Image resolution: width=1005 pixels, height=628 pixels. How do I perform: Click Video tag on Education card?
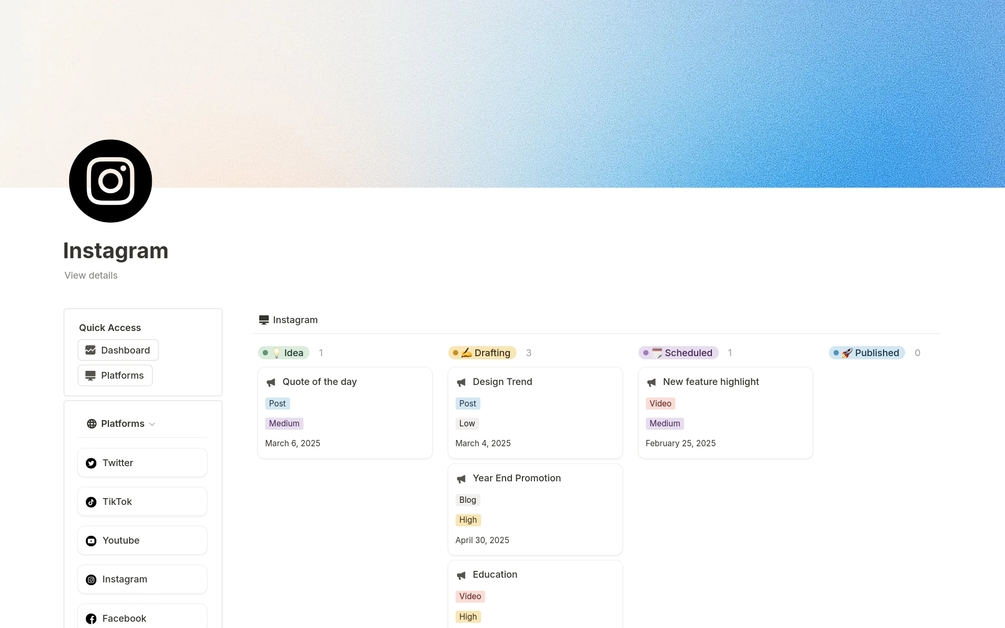click(470, 597)
